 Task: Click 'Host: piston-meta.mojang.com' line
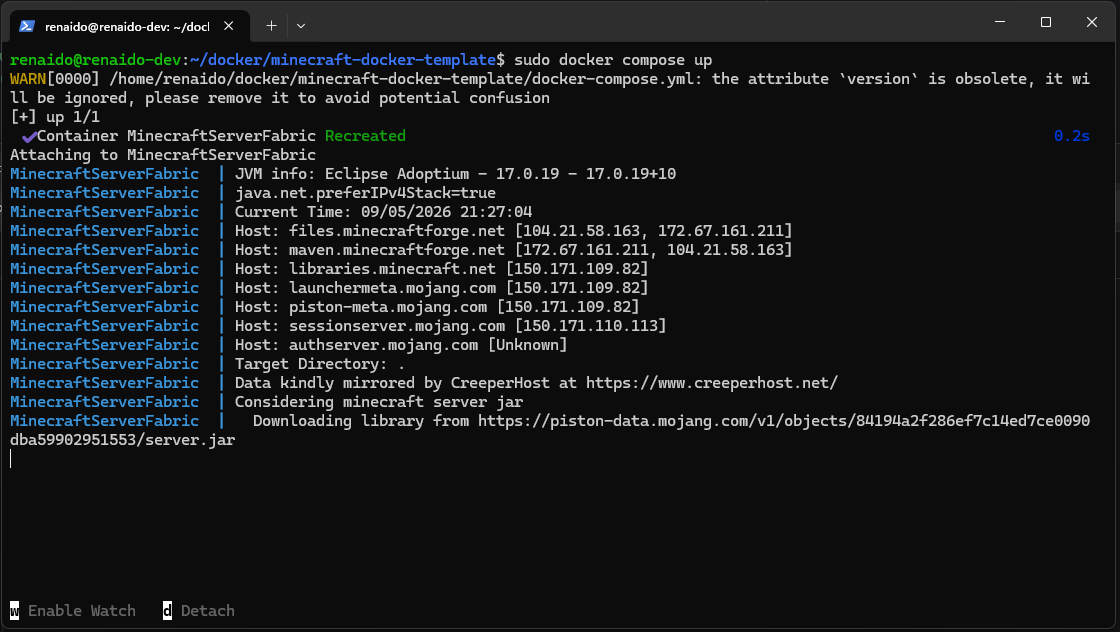click(x=437, y=306)
